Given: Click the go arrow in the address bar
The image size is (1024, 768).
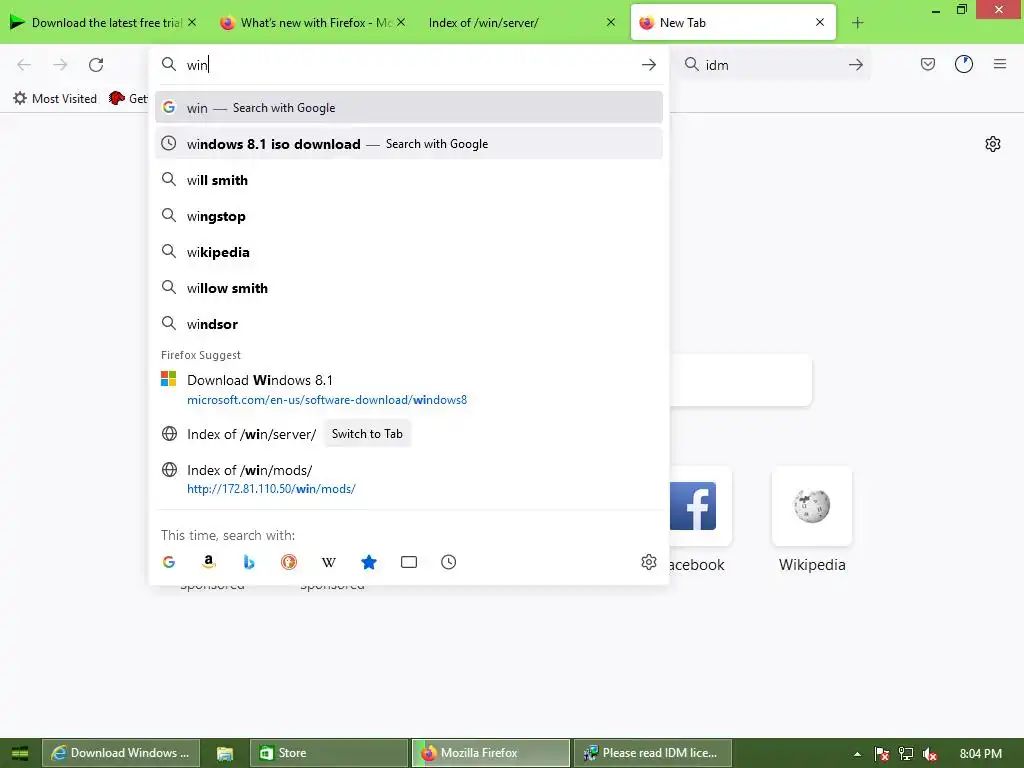Looking at the screenshot, I should (648, 65).
